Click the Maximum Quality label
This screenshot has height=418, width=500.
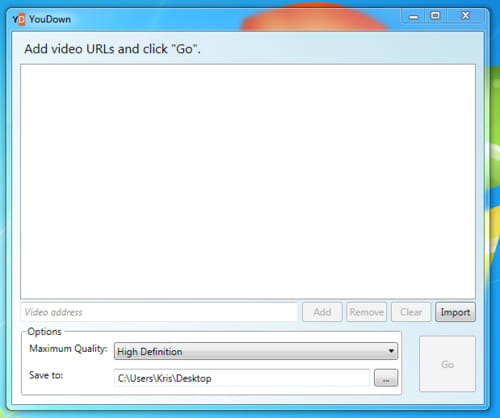pyautogui.click(x=68, y=349)
